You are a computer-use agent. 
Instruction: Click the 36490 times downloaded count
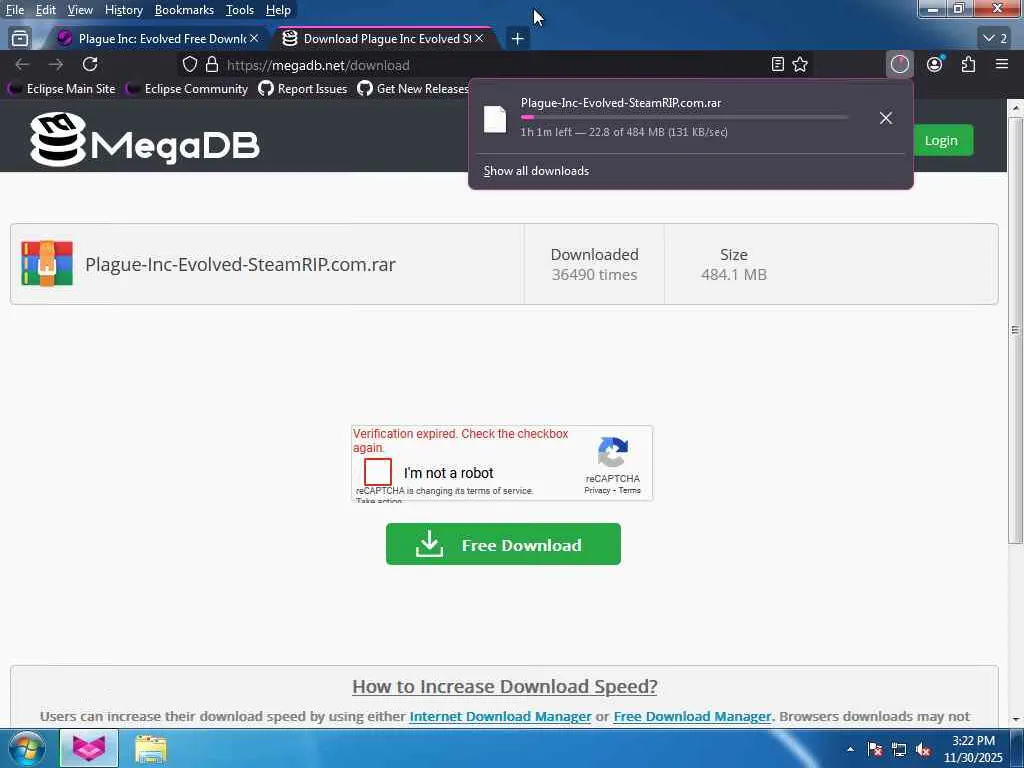point(594,275)
